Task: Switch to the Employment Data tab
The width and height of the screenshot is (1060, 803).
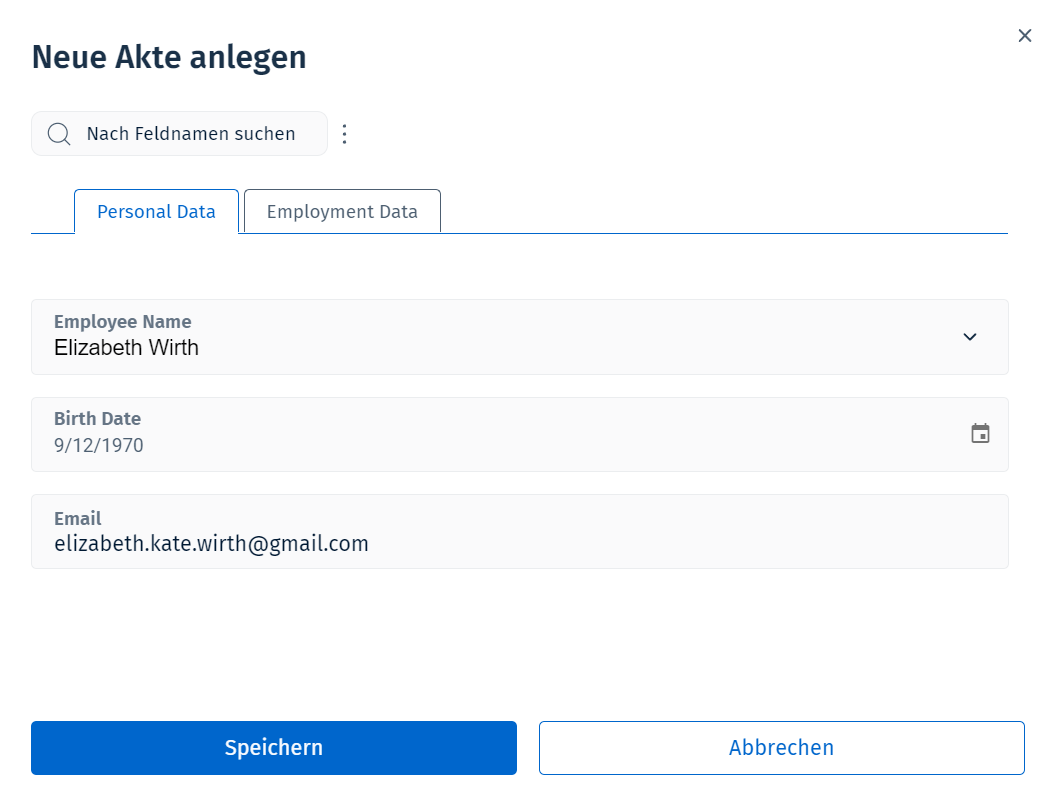Action: 342,212
